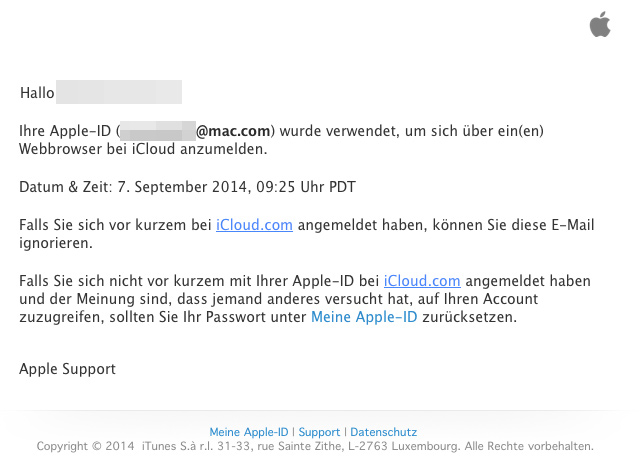This screenshot has height=461, width=640.
Task: Follow the Meine Apple-ID link before "zurücksetzen"
Action: [364, 317]
